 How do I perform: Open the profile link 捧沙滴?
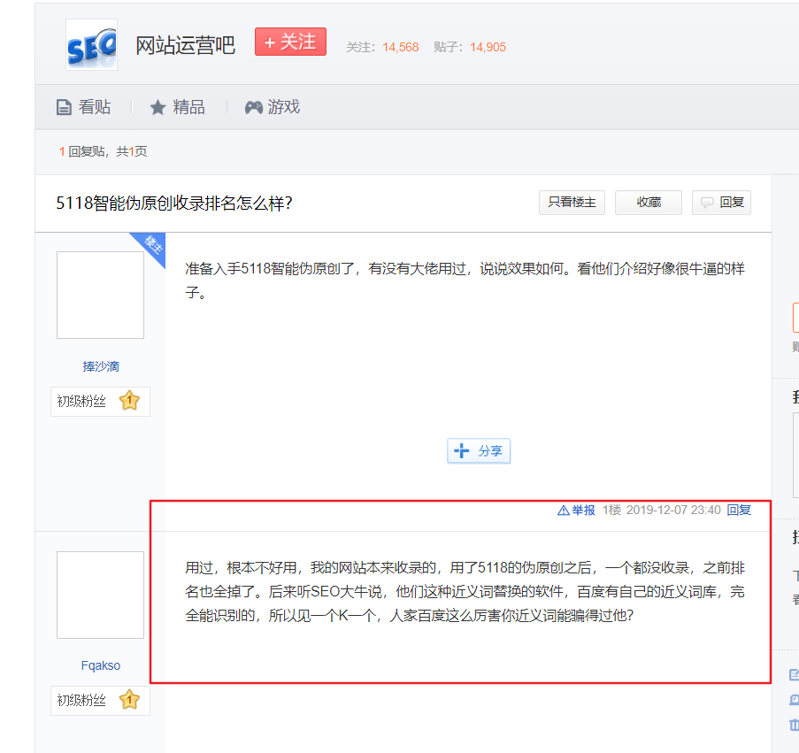pyautogui.click(x=101, y=366)
